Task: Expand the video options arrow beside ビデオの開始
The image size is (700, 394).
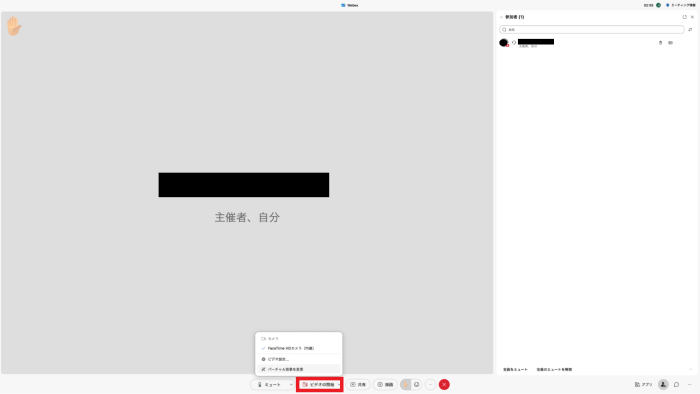Action: pos(339,384)
